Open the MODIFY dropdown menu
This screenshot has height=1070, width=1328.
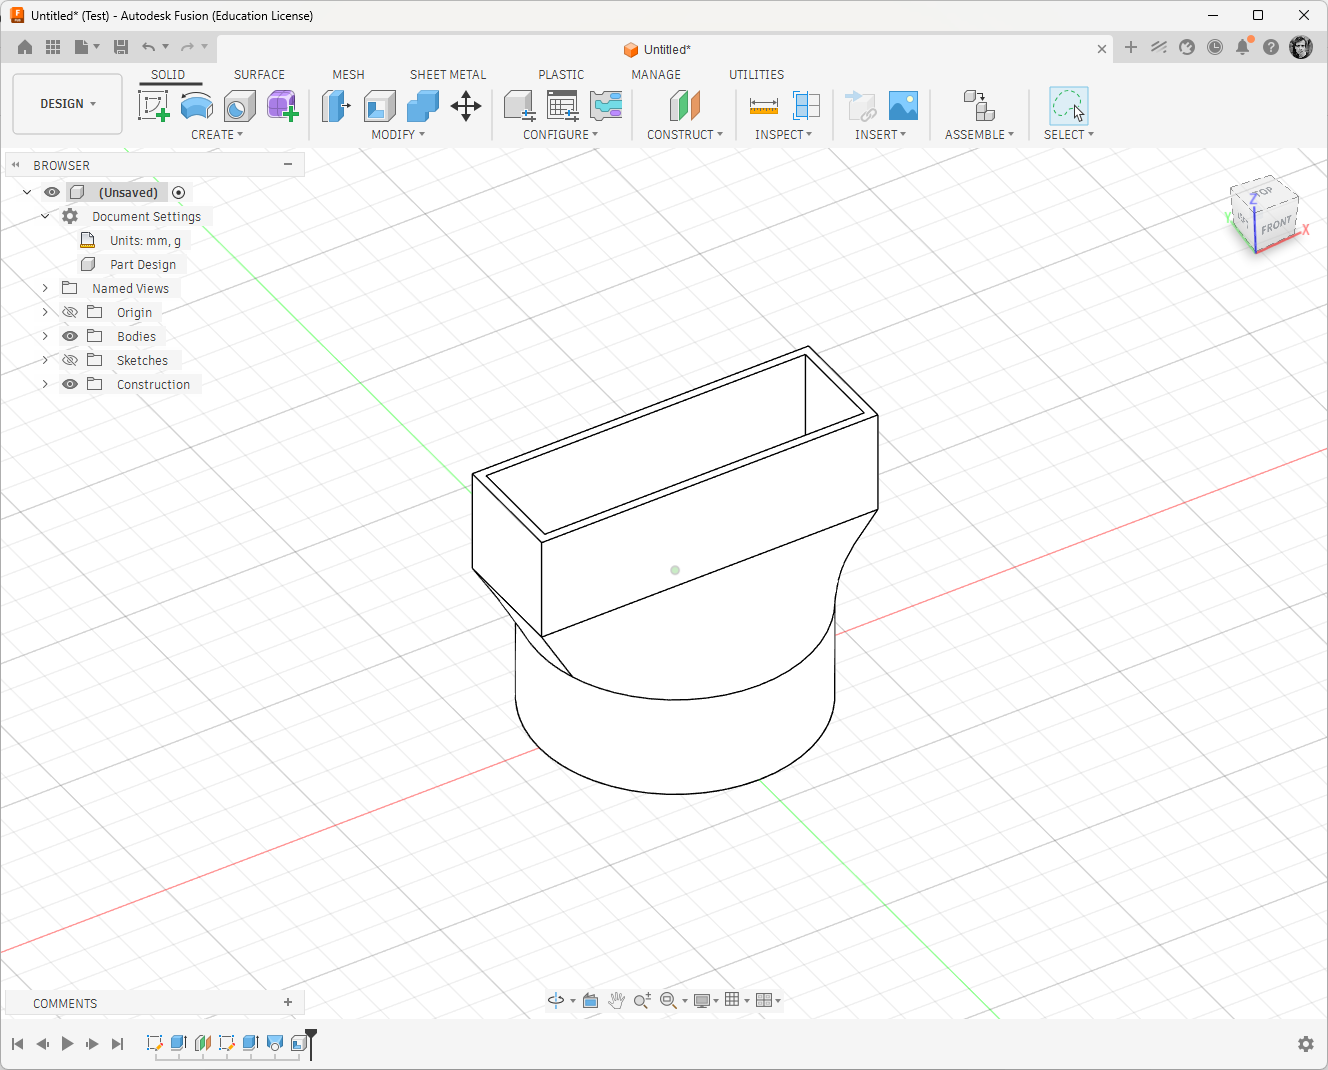point(398,134)
